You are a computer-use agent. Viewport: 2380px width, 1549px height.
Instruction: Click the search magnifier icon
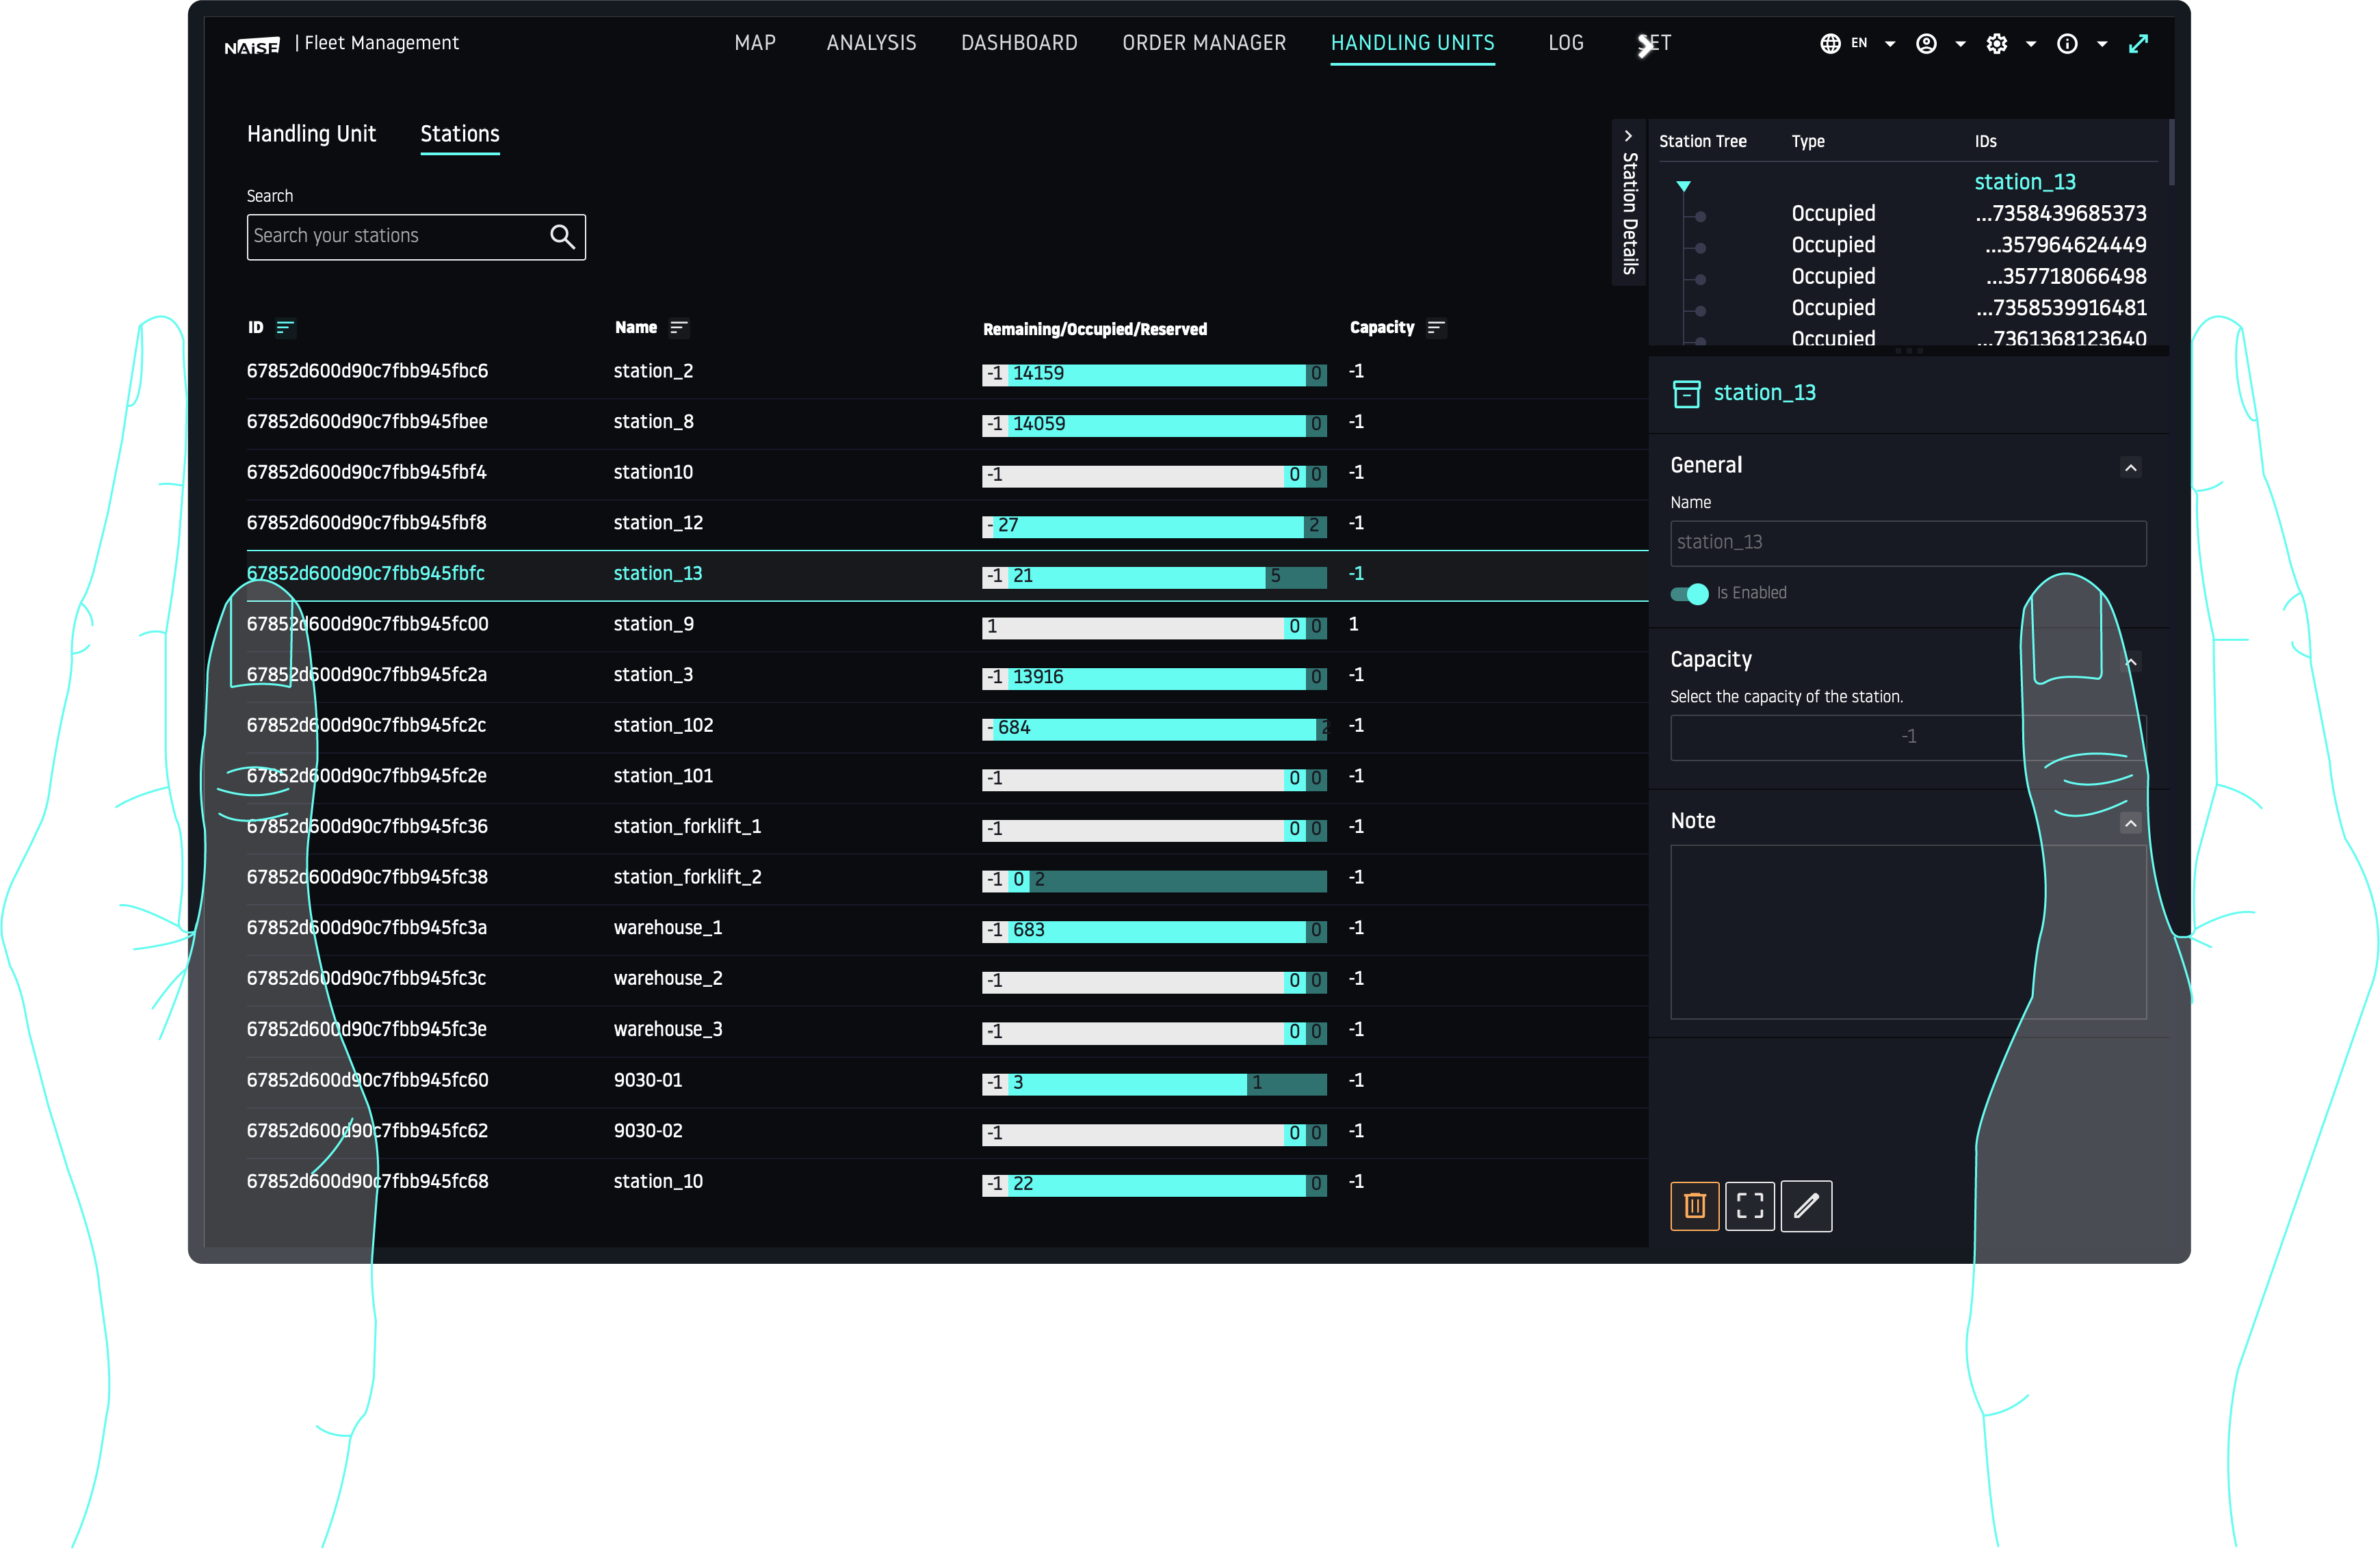[x=562, y=236]
